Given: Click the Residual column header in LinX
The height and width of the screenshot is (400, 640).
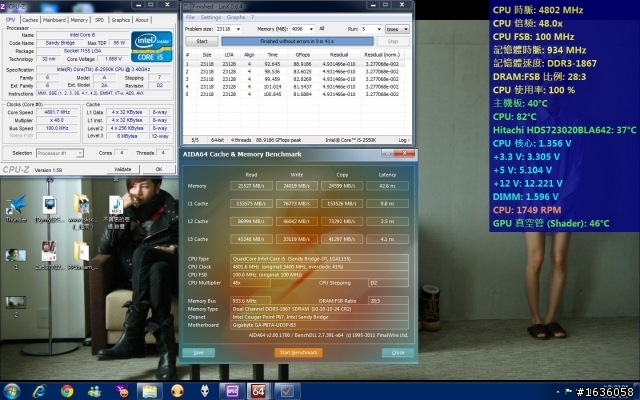Looking at the screenshot, I should 339,55.
